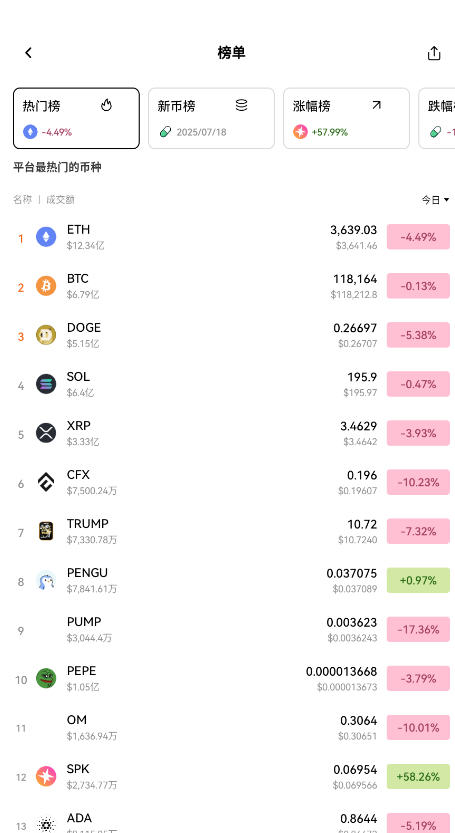Screen dimensions: 455x833
Task: Tap the PENGU +0.97% green badge
Action: [418, 580]
